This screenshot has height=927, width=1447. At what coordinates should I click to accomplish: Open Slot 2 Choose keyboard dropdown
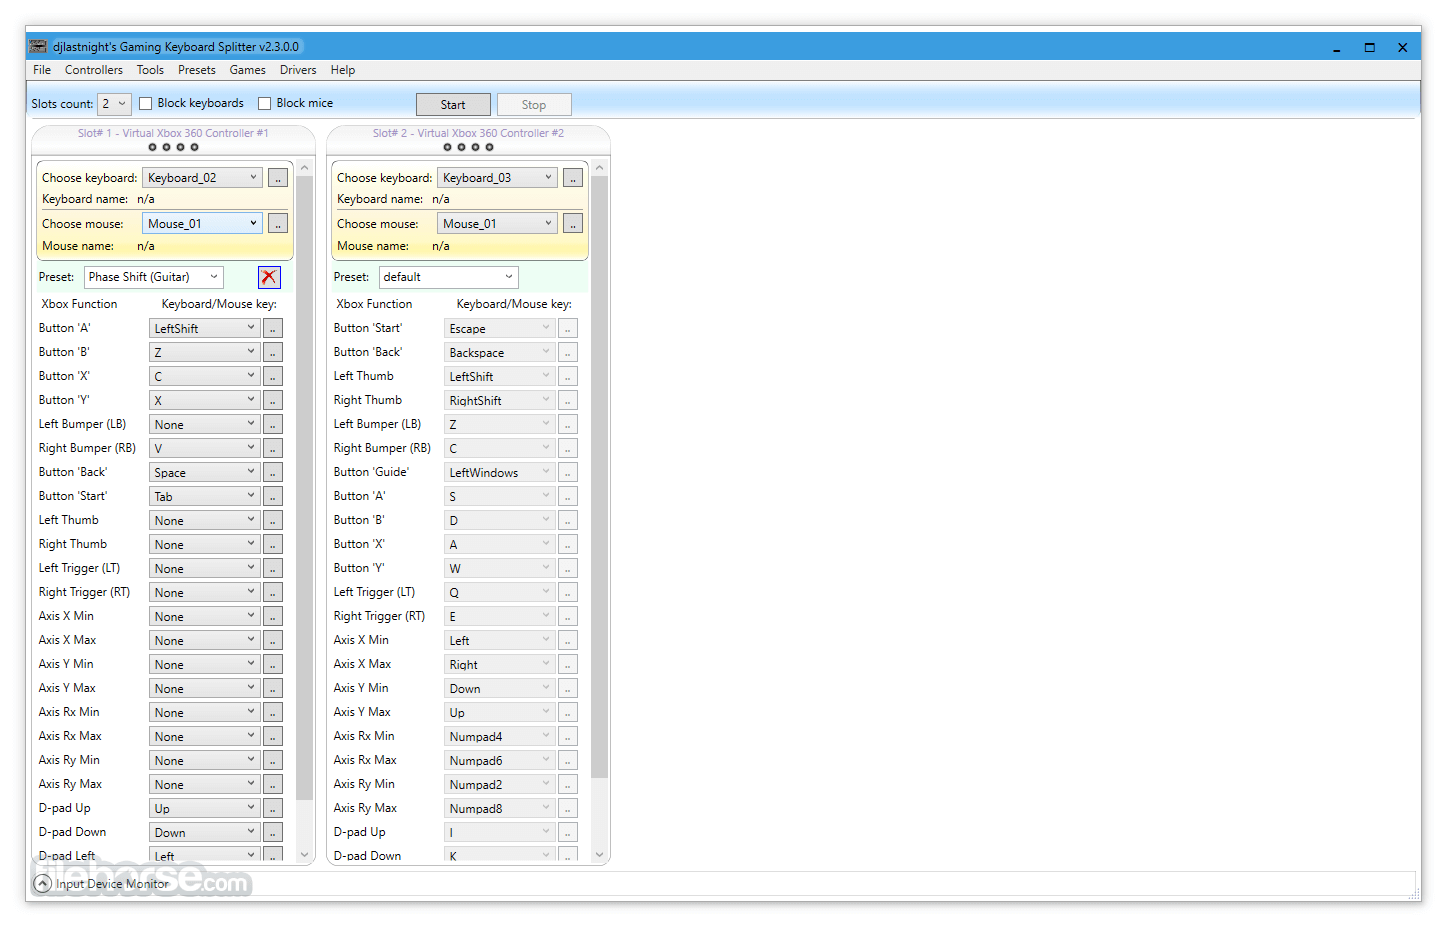point(497,178)
